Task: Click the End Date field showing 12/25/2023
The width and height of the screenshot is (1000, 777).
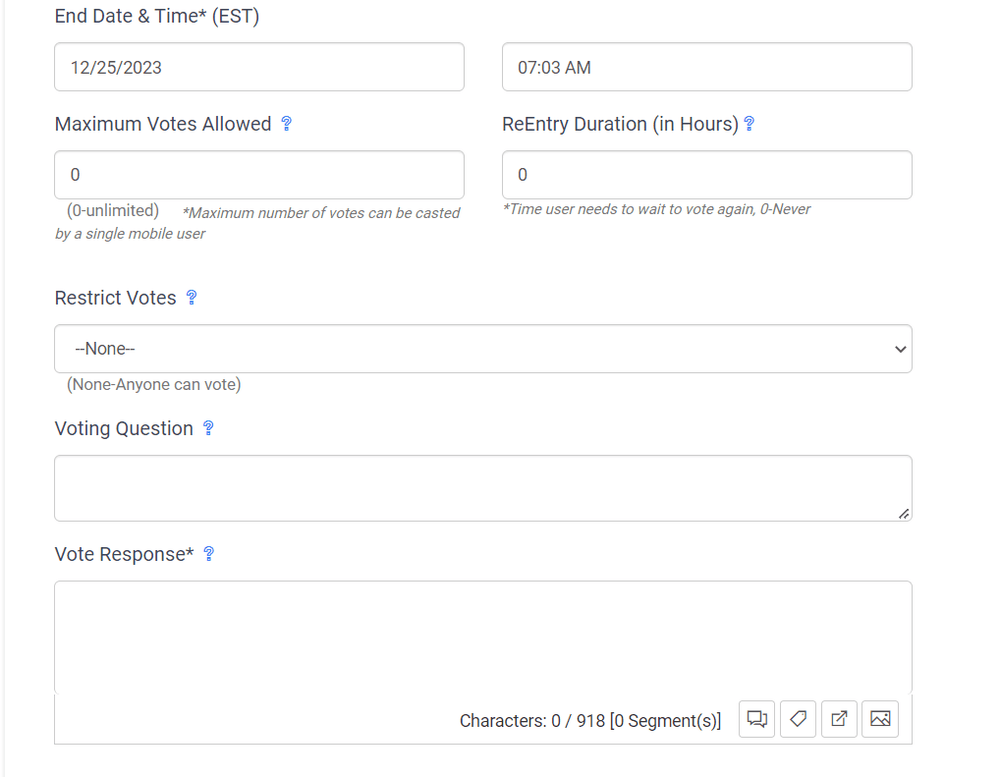Action: tap(259, 67)
